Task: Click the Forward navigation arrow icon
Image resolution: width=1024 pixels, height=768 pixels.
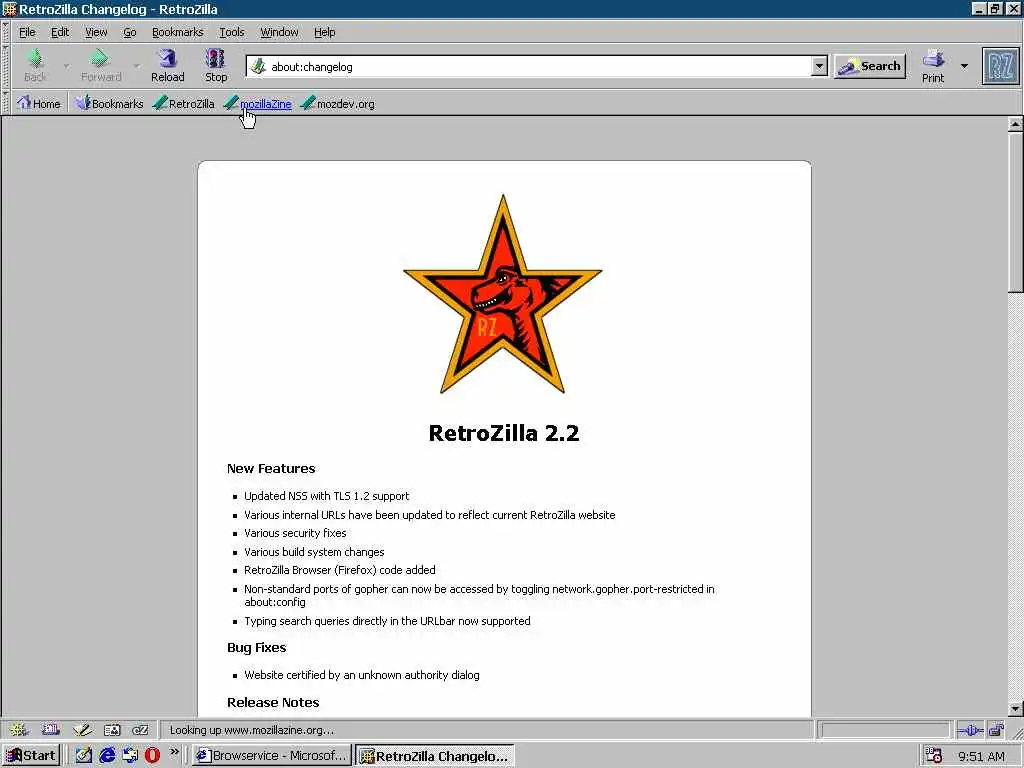Action: [x=99, y=59]
